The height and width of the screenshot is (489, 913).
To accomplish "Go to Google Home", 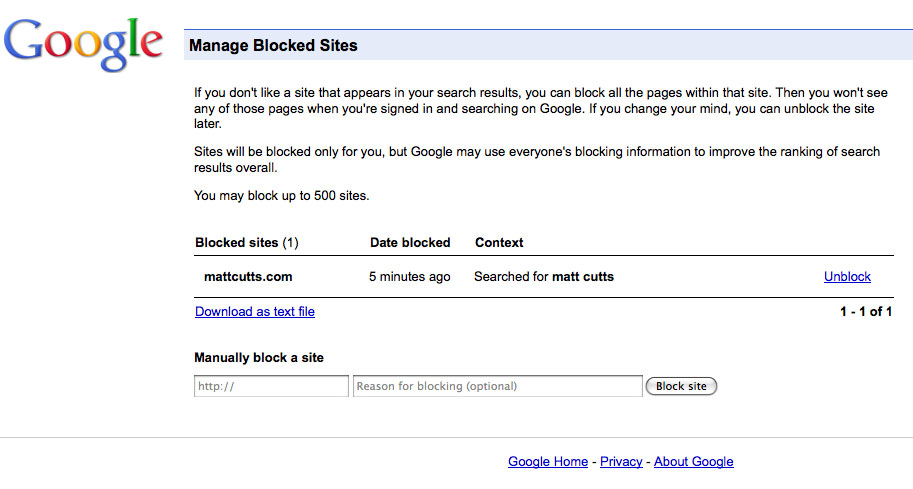I will [548, 462].
